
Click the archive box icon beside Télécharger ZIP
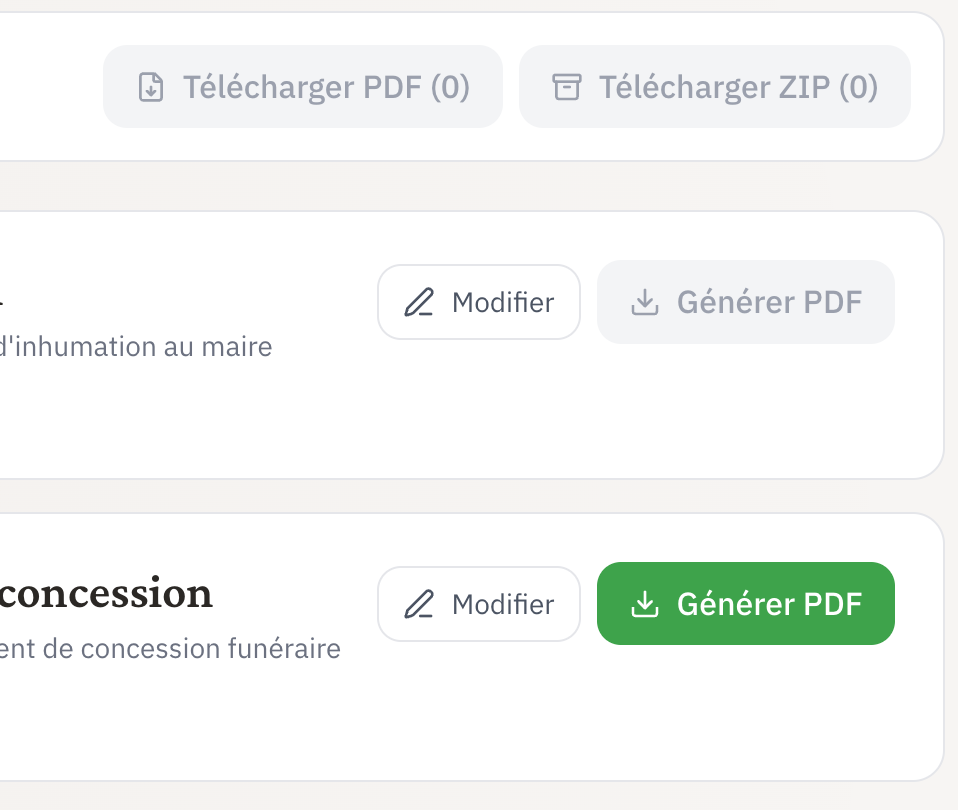(567, 88)
